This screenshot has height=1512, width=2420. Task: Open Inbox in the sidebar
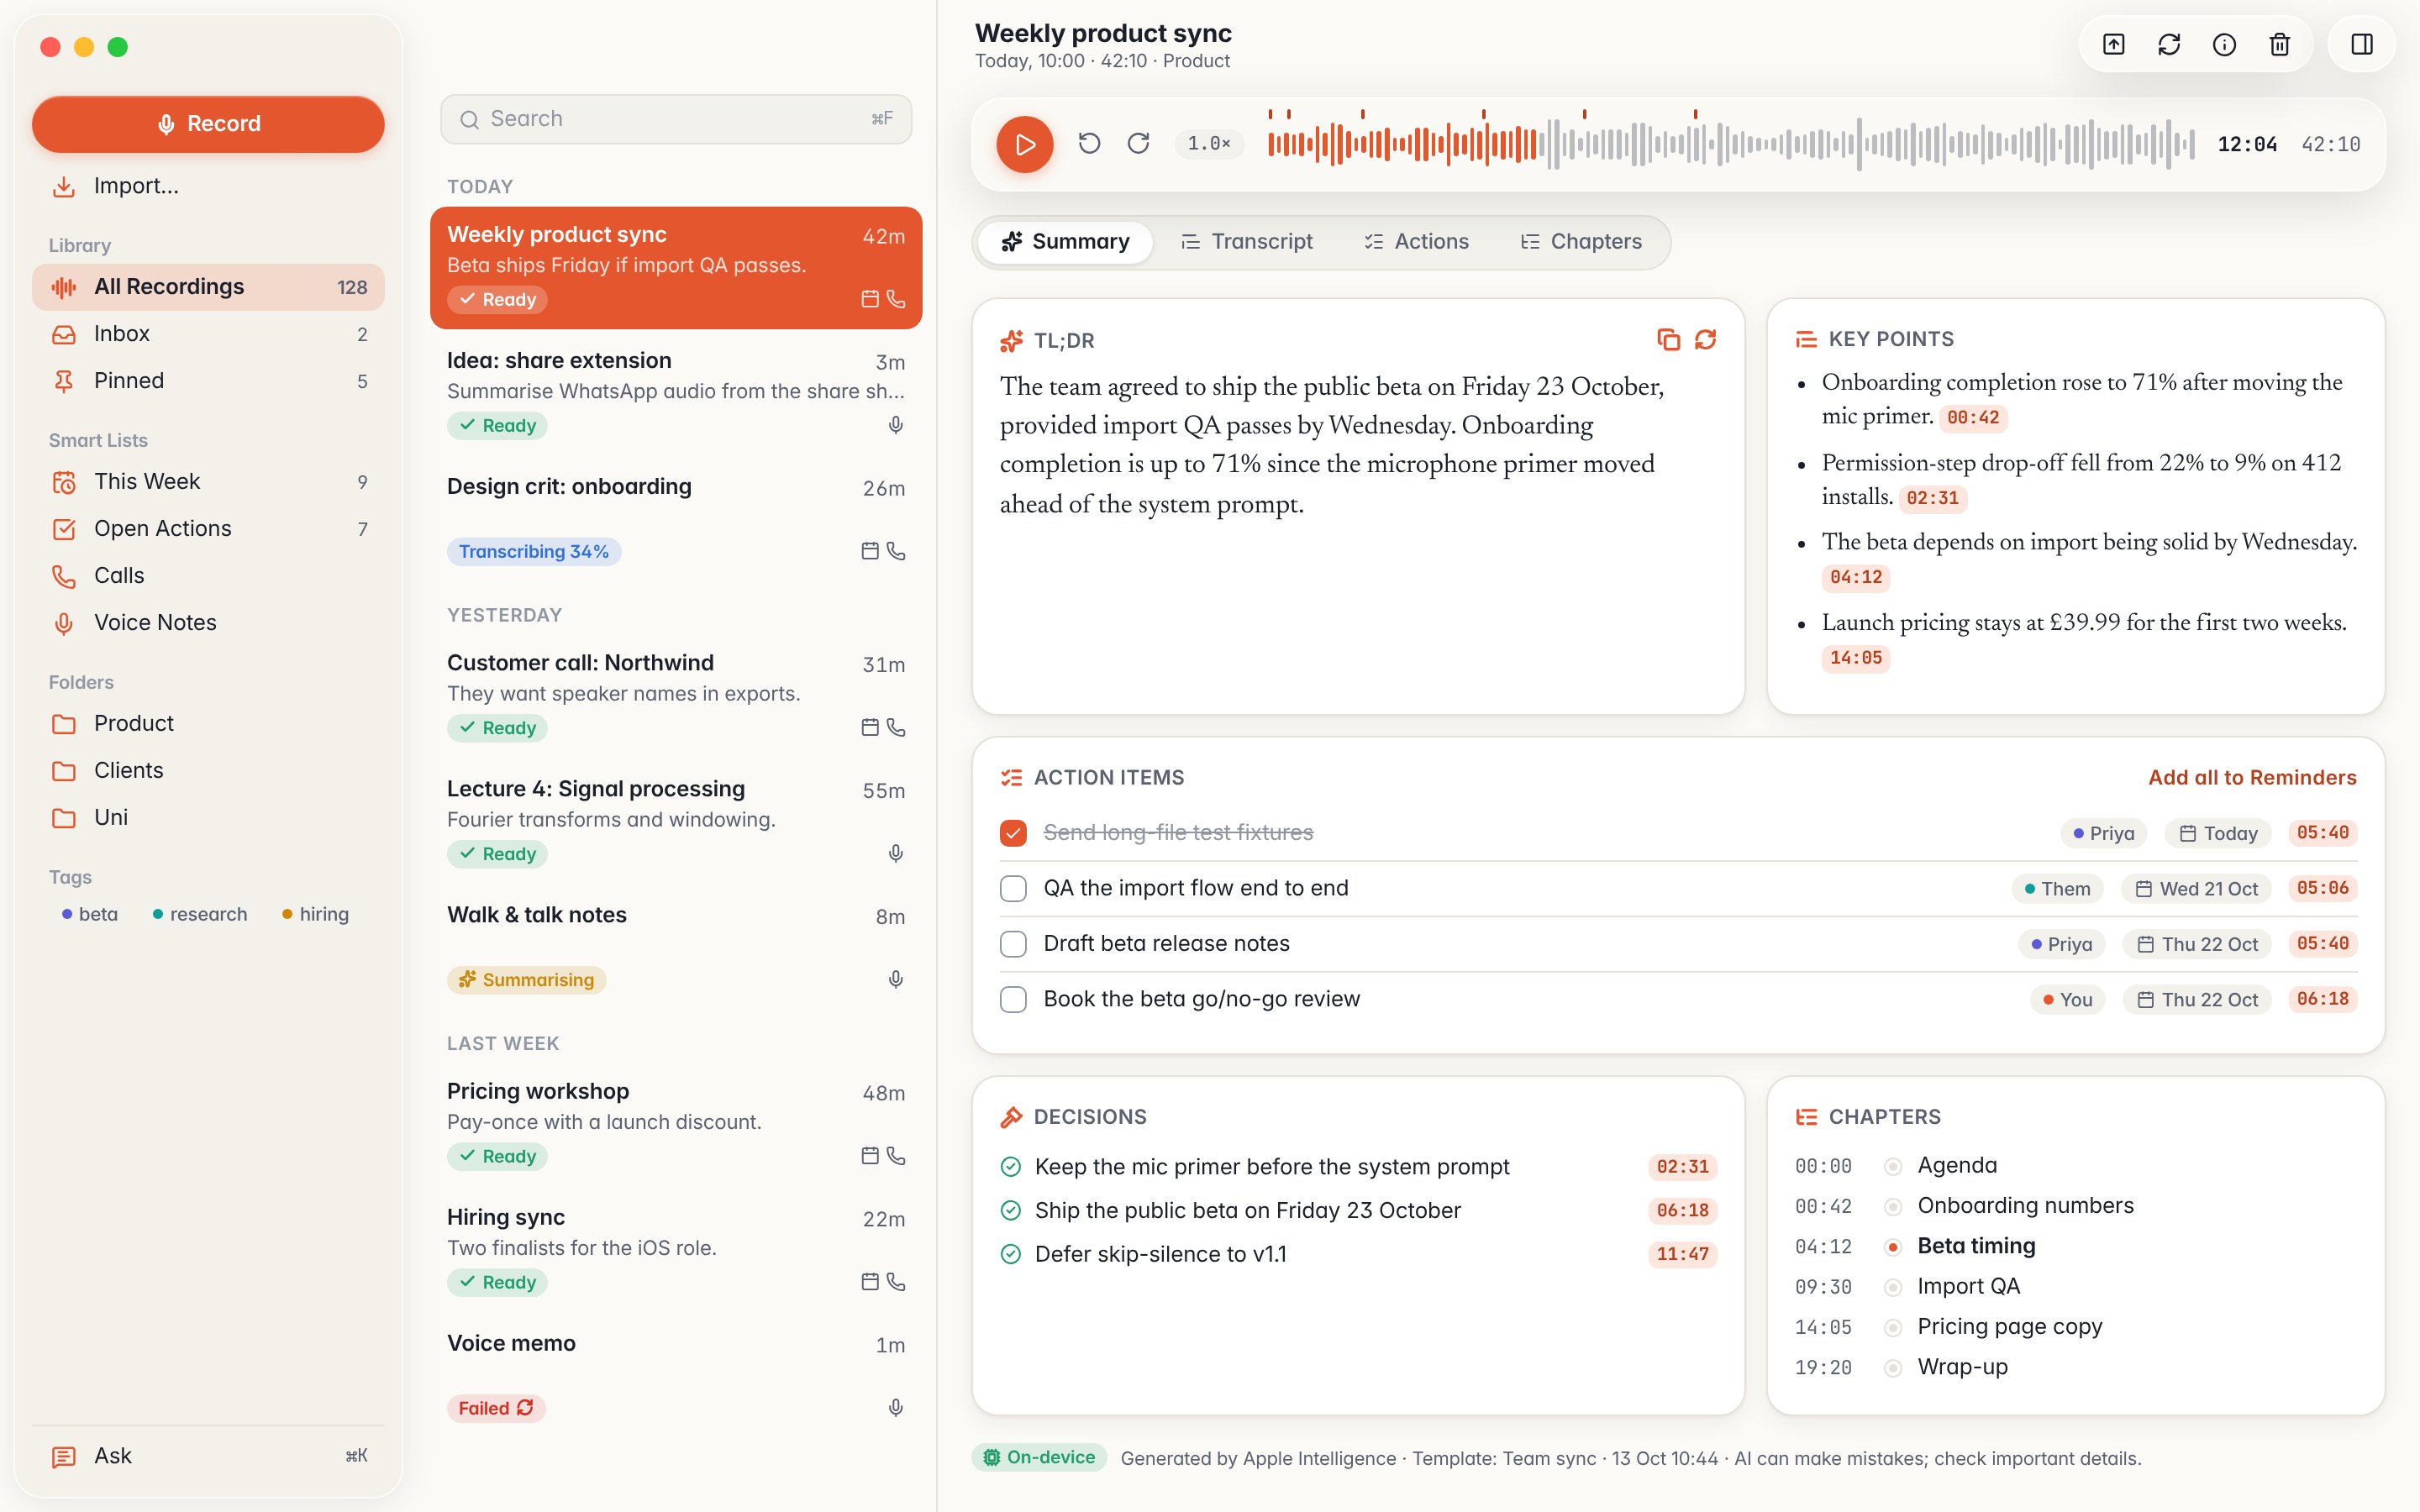pyautogui.click(x=208, y=334)
